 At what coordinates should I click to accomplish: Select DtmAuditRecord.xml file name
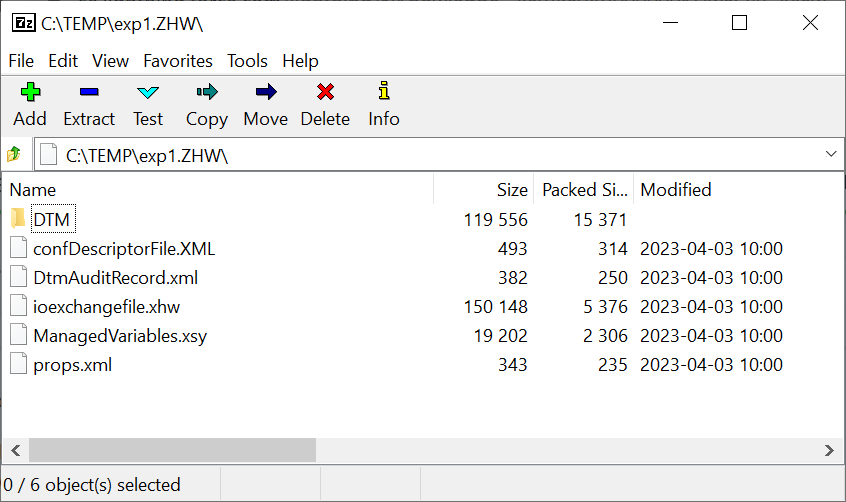pos(115,277)
